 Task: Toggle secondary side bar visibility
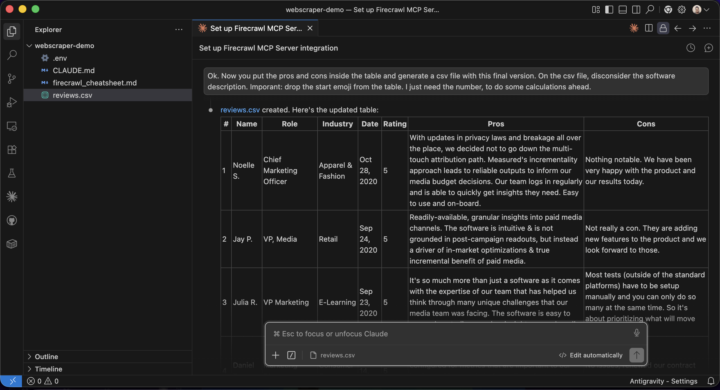pos(636,9)
